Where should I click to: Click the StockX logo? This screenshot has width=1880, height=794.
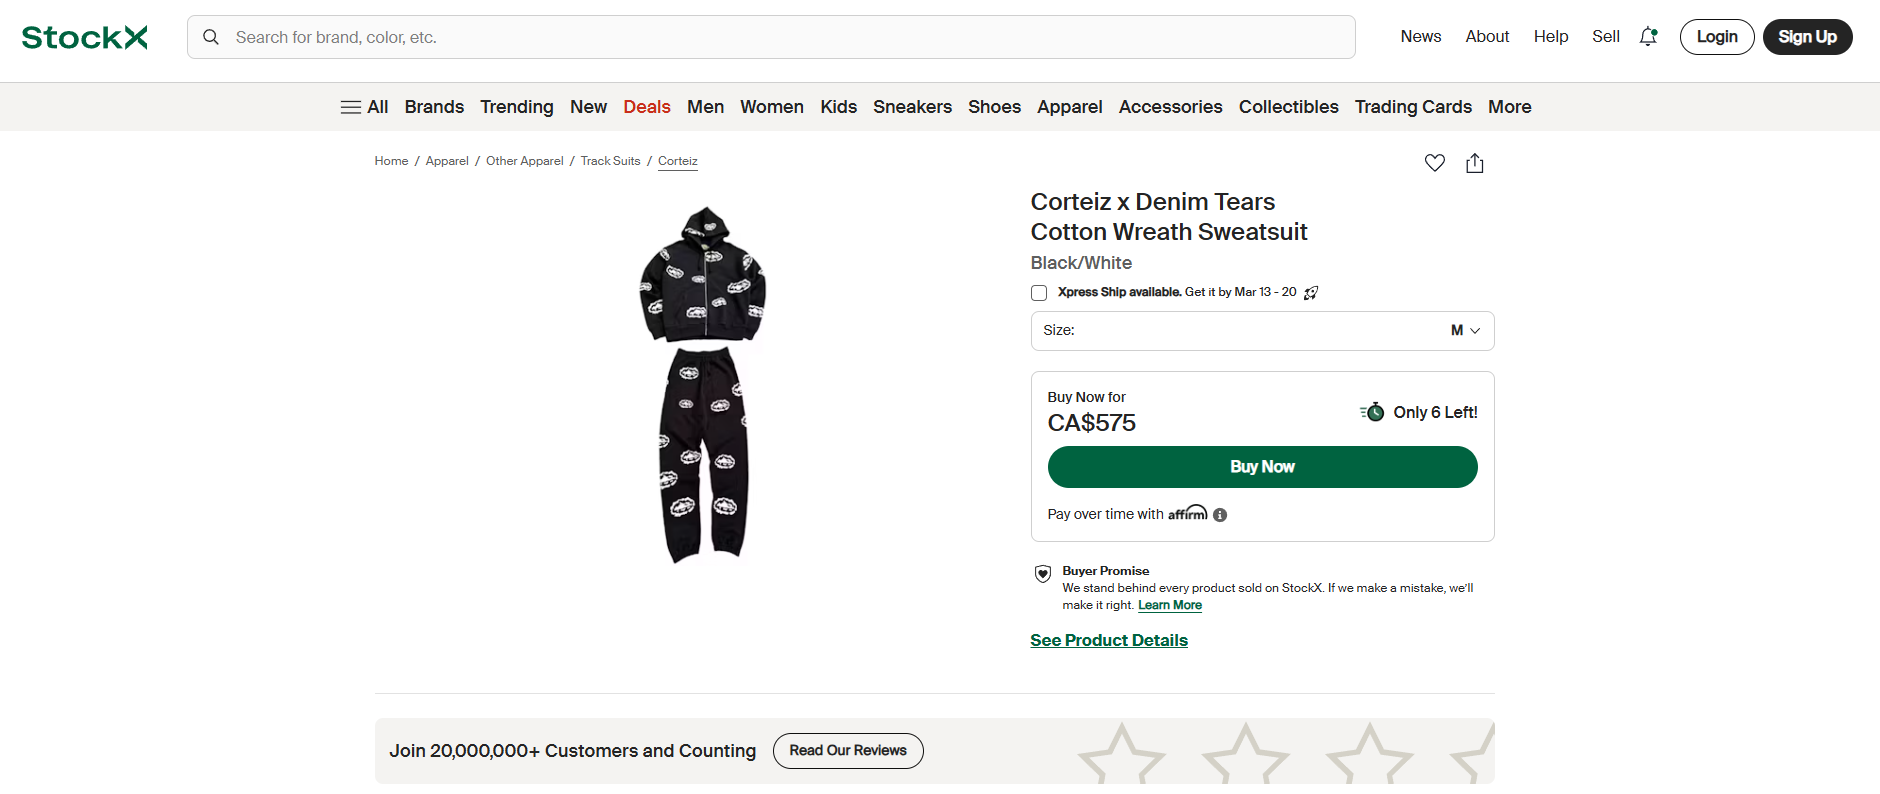[84, 36]
